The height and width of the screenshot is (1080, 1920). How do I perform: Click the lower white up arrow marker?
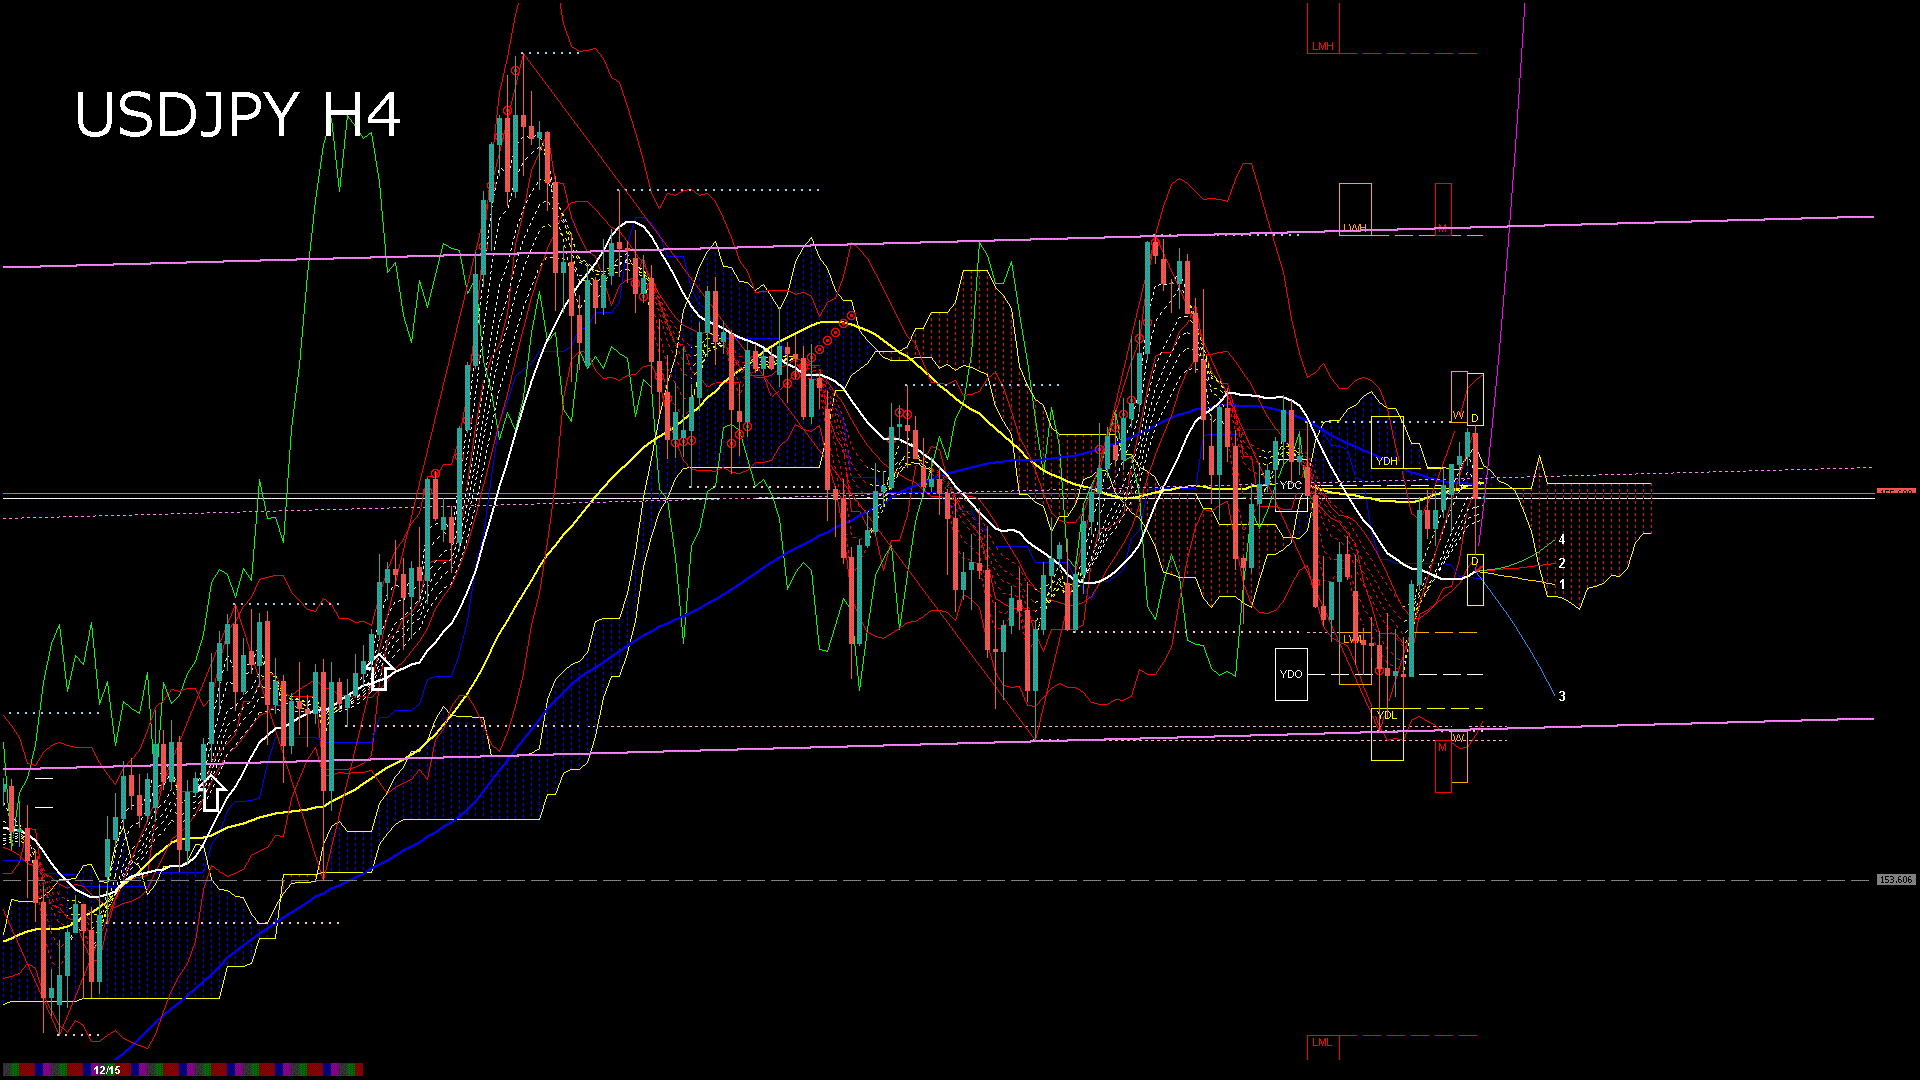pos(213,793)
